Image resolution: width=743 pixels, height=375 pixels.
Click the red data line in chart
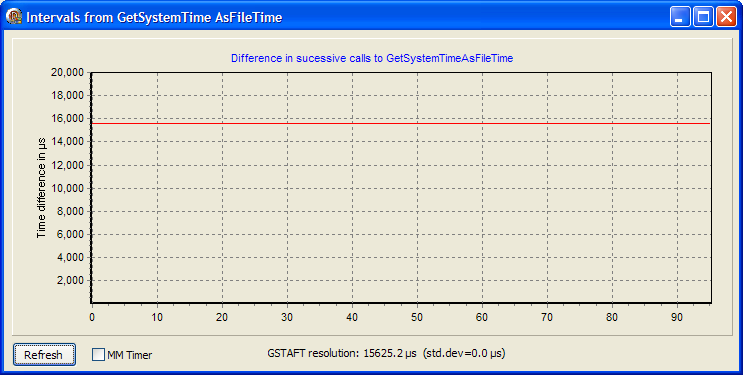point(401,123)
